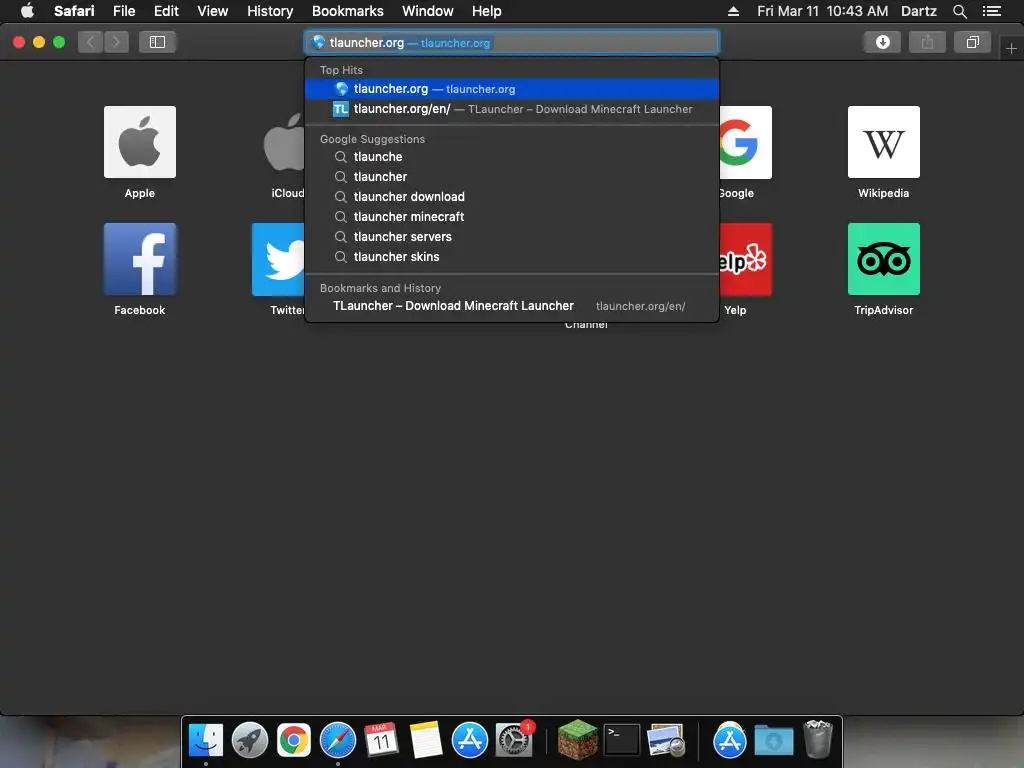
Task: Open the Facebook favorite tile
Action: point(140,259)
